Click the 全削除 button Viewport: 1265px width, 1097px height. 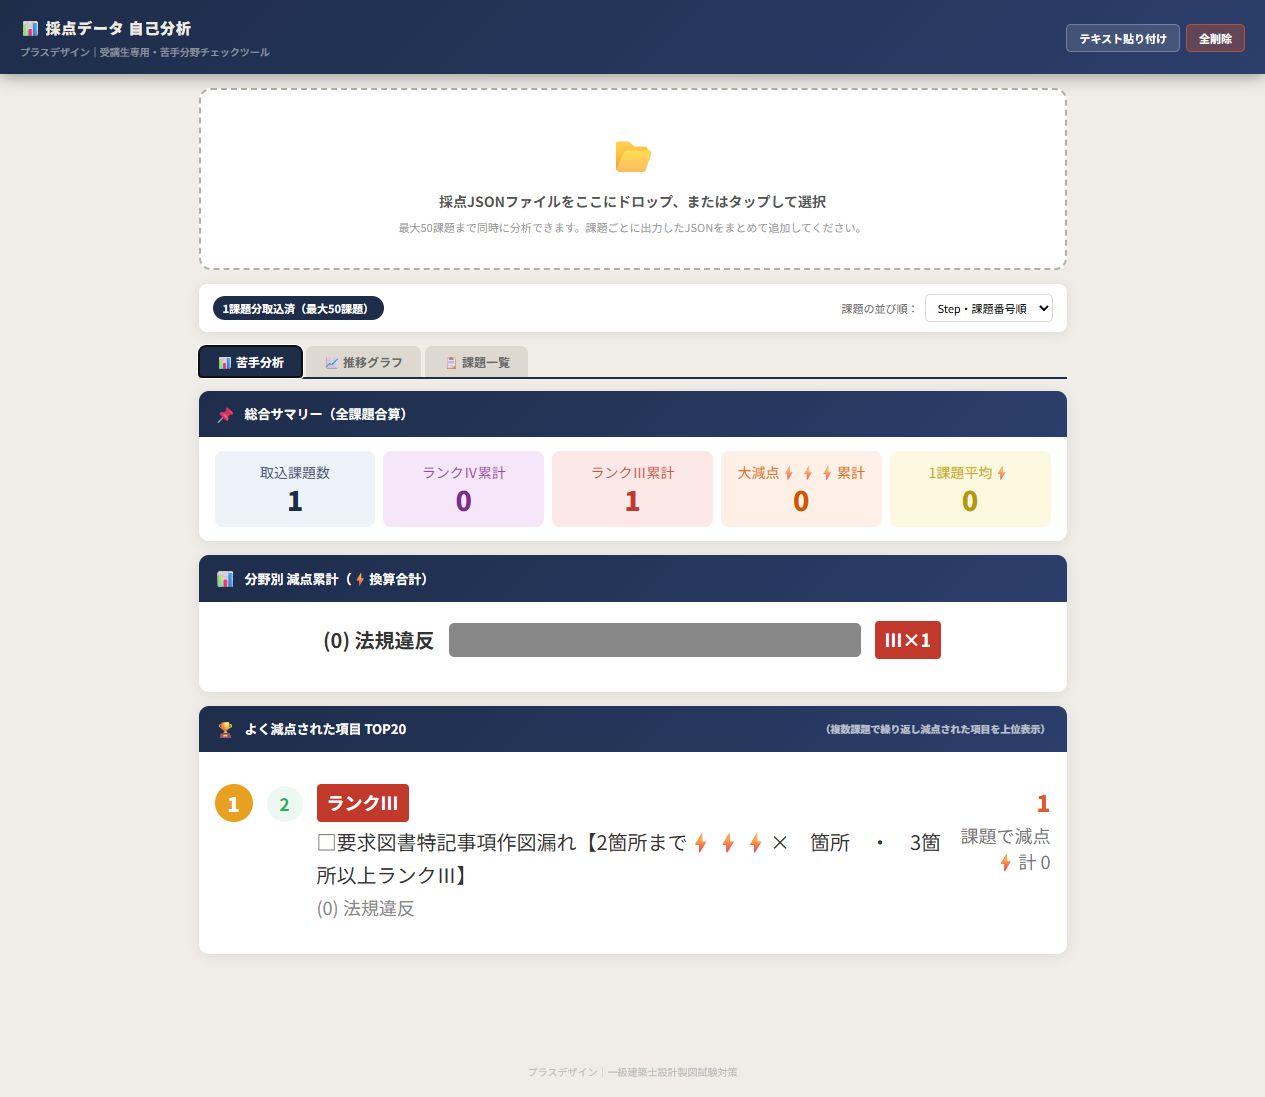(1215, 38)
